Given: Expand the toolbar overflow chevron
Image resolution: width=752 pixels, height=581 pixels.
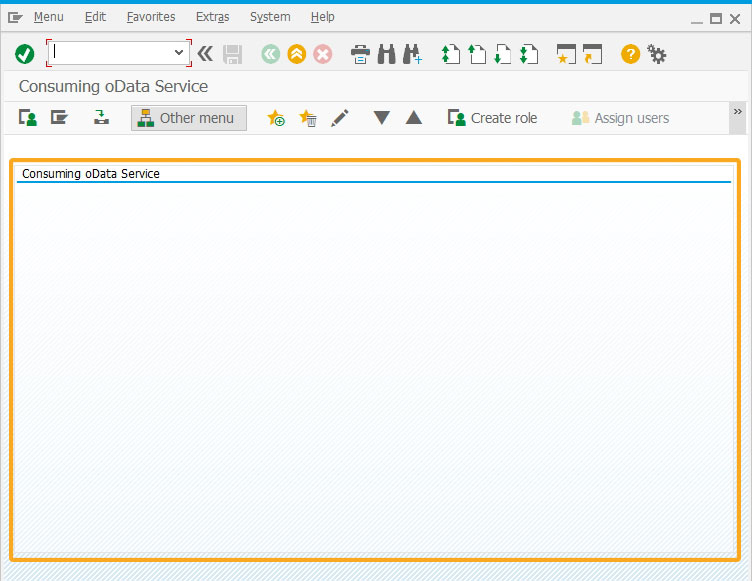Looking at the screenshot, I should (x=738, y=112).
